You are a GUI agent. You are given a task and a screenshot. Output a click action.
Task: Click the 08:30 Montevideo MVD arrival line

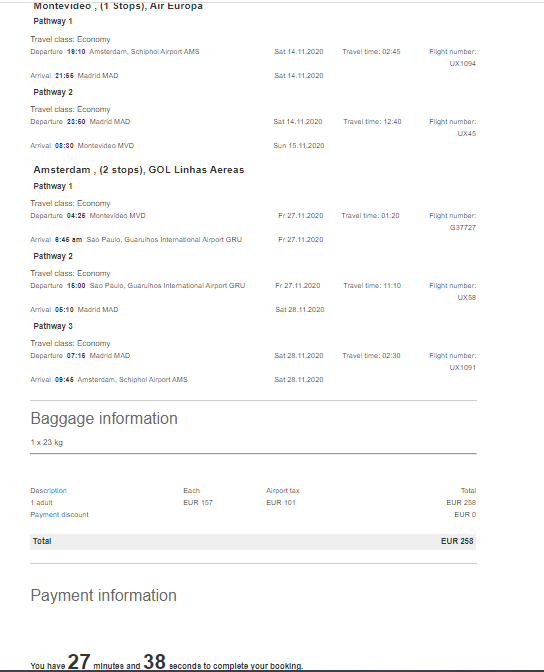click(82, 146)
